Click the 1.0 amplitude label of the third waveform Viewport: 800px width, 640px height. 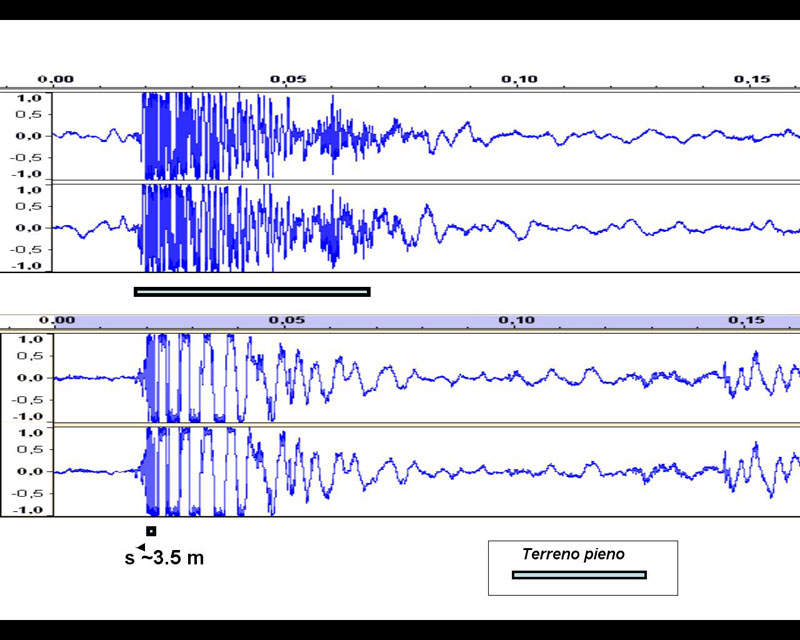tap(28, 340)
